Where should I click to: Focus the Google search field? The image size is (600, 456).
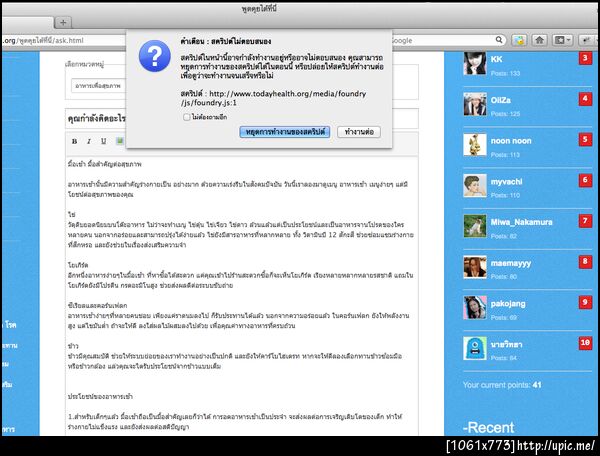coord(443,40)
